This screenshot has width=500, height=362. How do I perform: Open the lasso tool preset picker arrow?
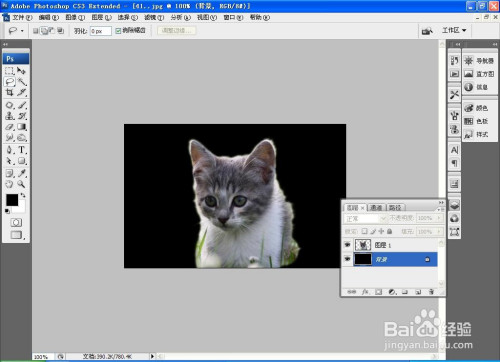tap(22, 31)
